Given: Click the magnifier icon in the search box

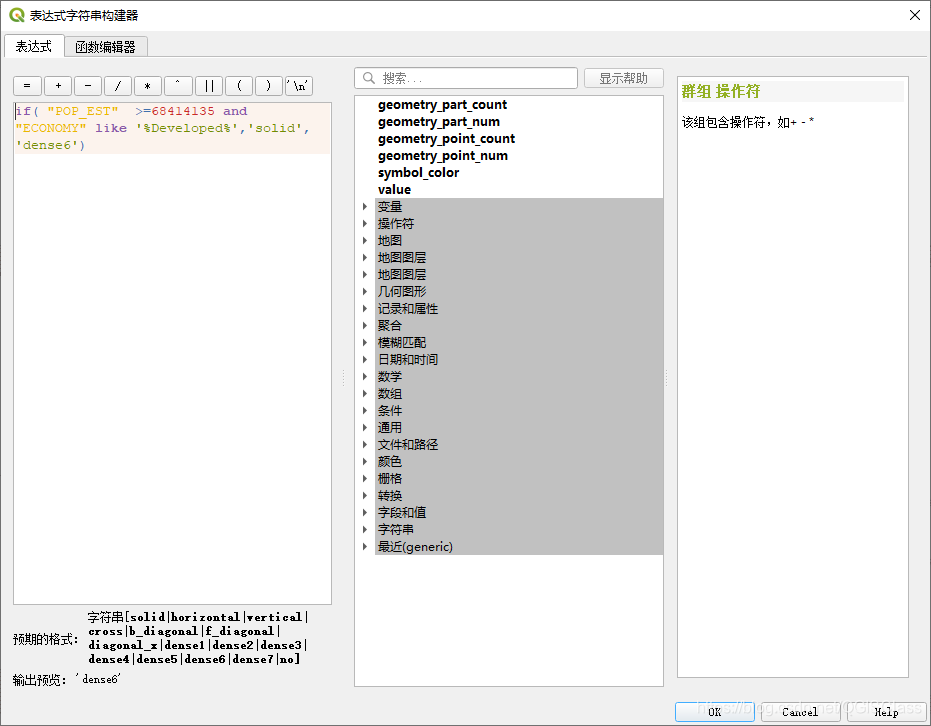Looking at the screenshot, I should (369, 78).
